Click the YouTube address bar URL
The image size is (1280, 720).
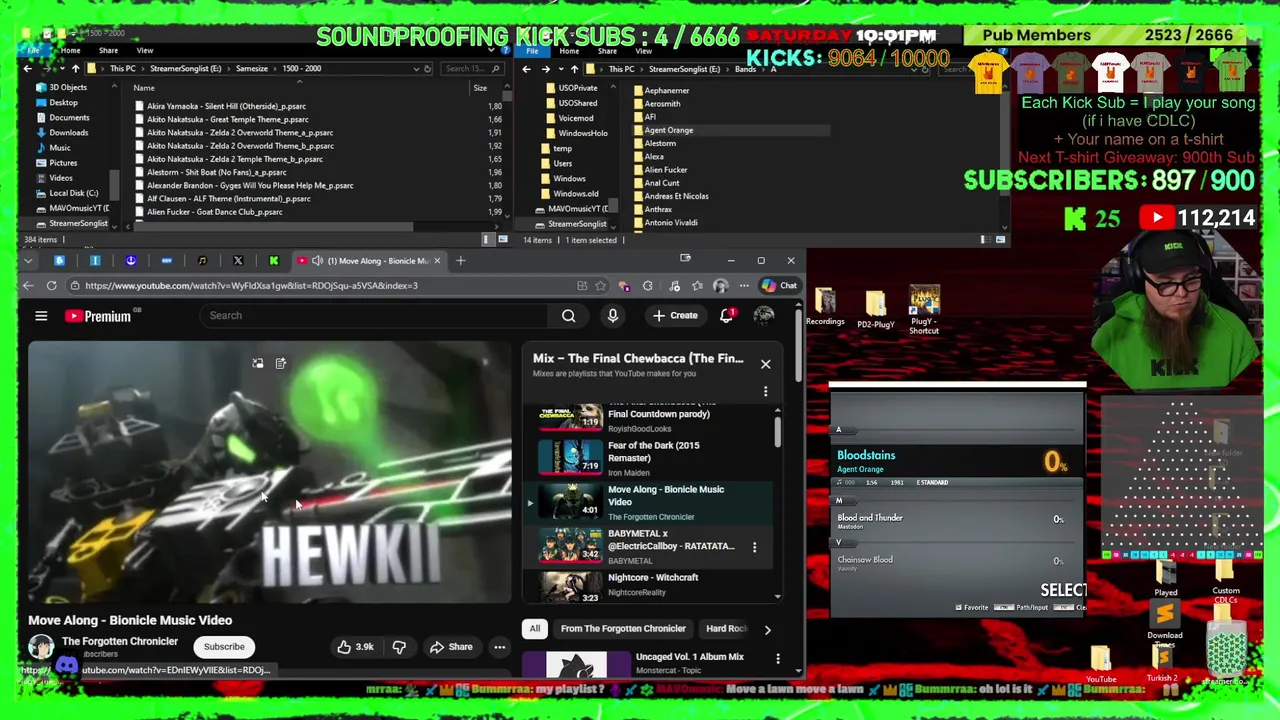[251, 286]
